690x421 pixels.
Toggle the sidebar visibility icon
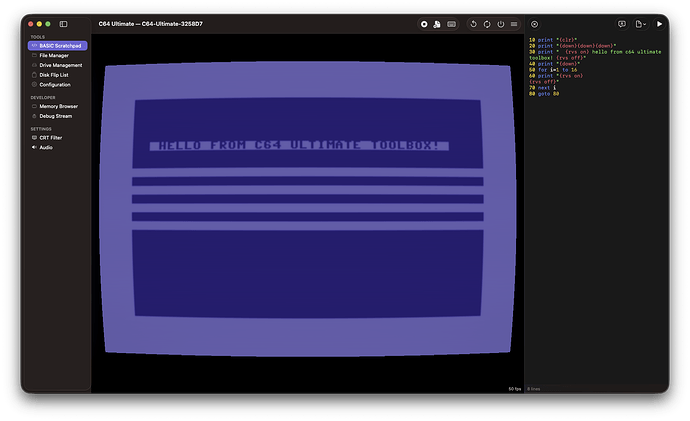[63, 24]
